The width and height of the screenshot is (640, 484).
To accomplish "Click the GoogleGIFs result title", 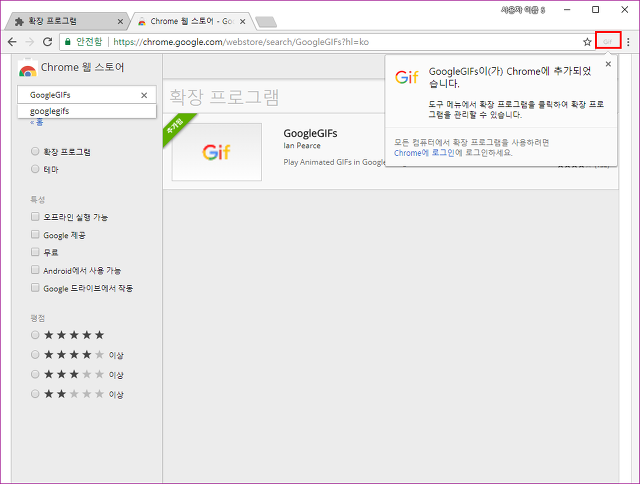I will click(x=310, y=133).
